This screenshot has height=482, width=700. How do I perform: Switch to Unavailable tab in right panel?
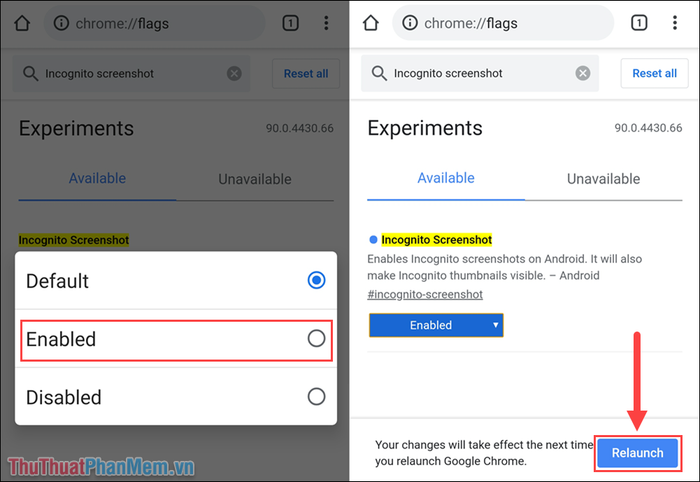pos(603,179)
